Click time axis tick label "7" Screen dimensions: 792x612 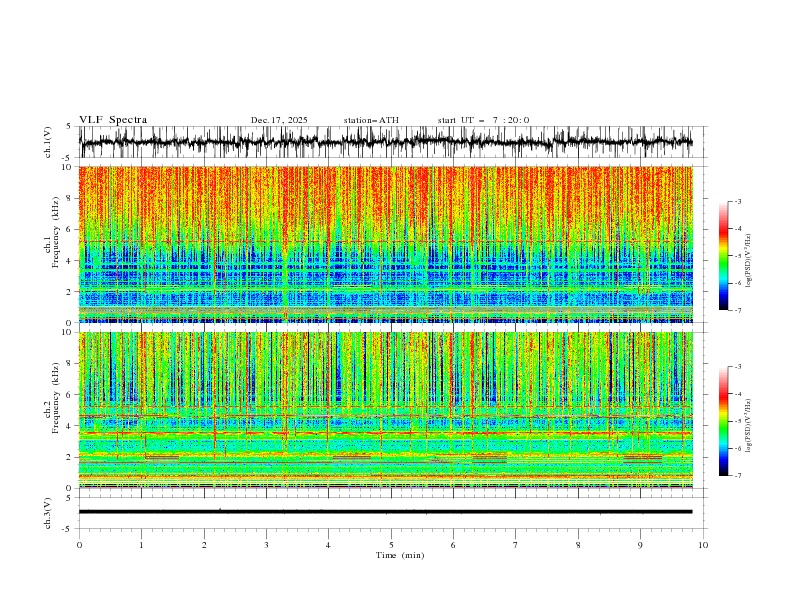click(x=516, y=545)
